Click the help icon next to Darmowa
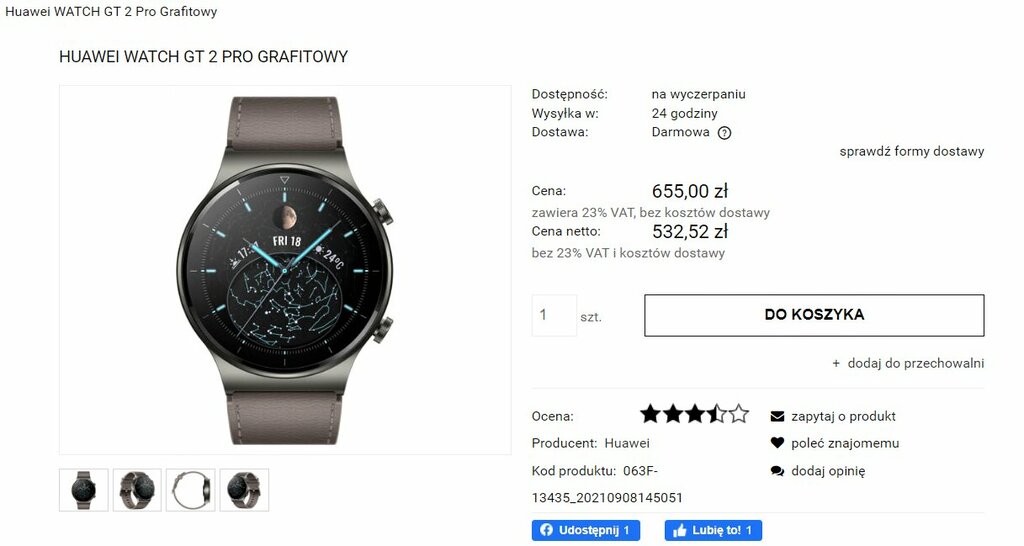1024x546 pixels. tap(724, 133)
